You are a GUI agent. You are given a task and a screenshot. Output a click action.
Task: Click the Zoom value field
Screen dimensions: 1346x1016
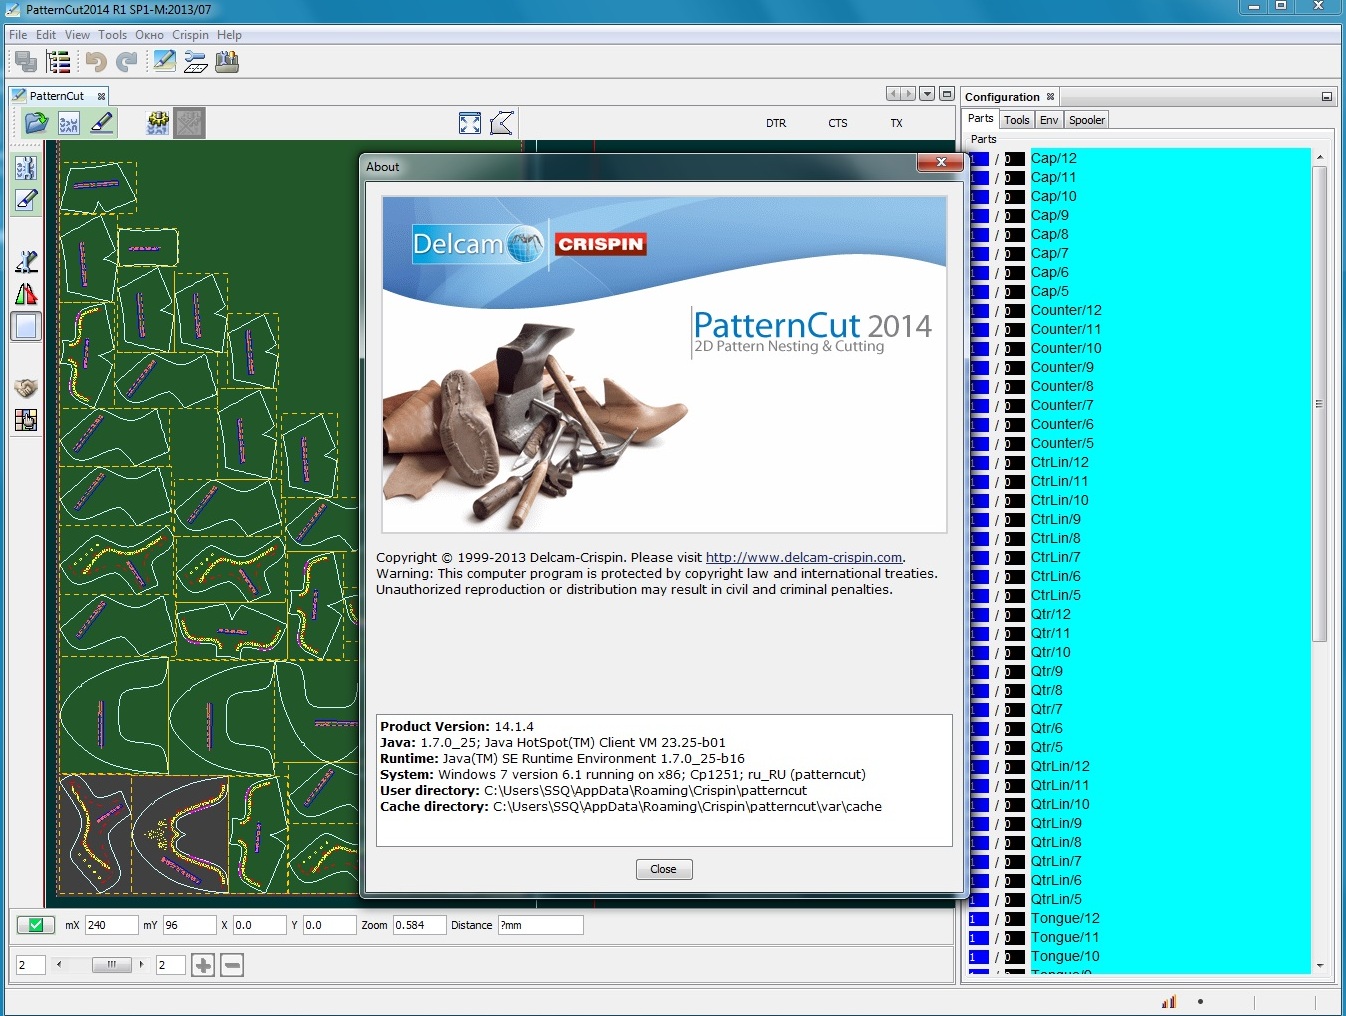point(419,925)
